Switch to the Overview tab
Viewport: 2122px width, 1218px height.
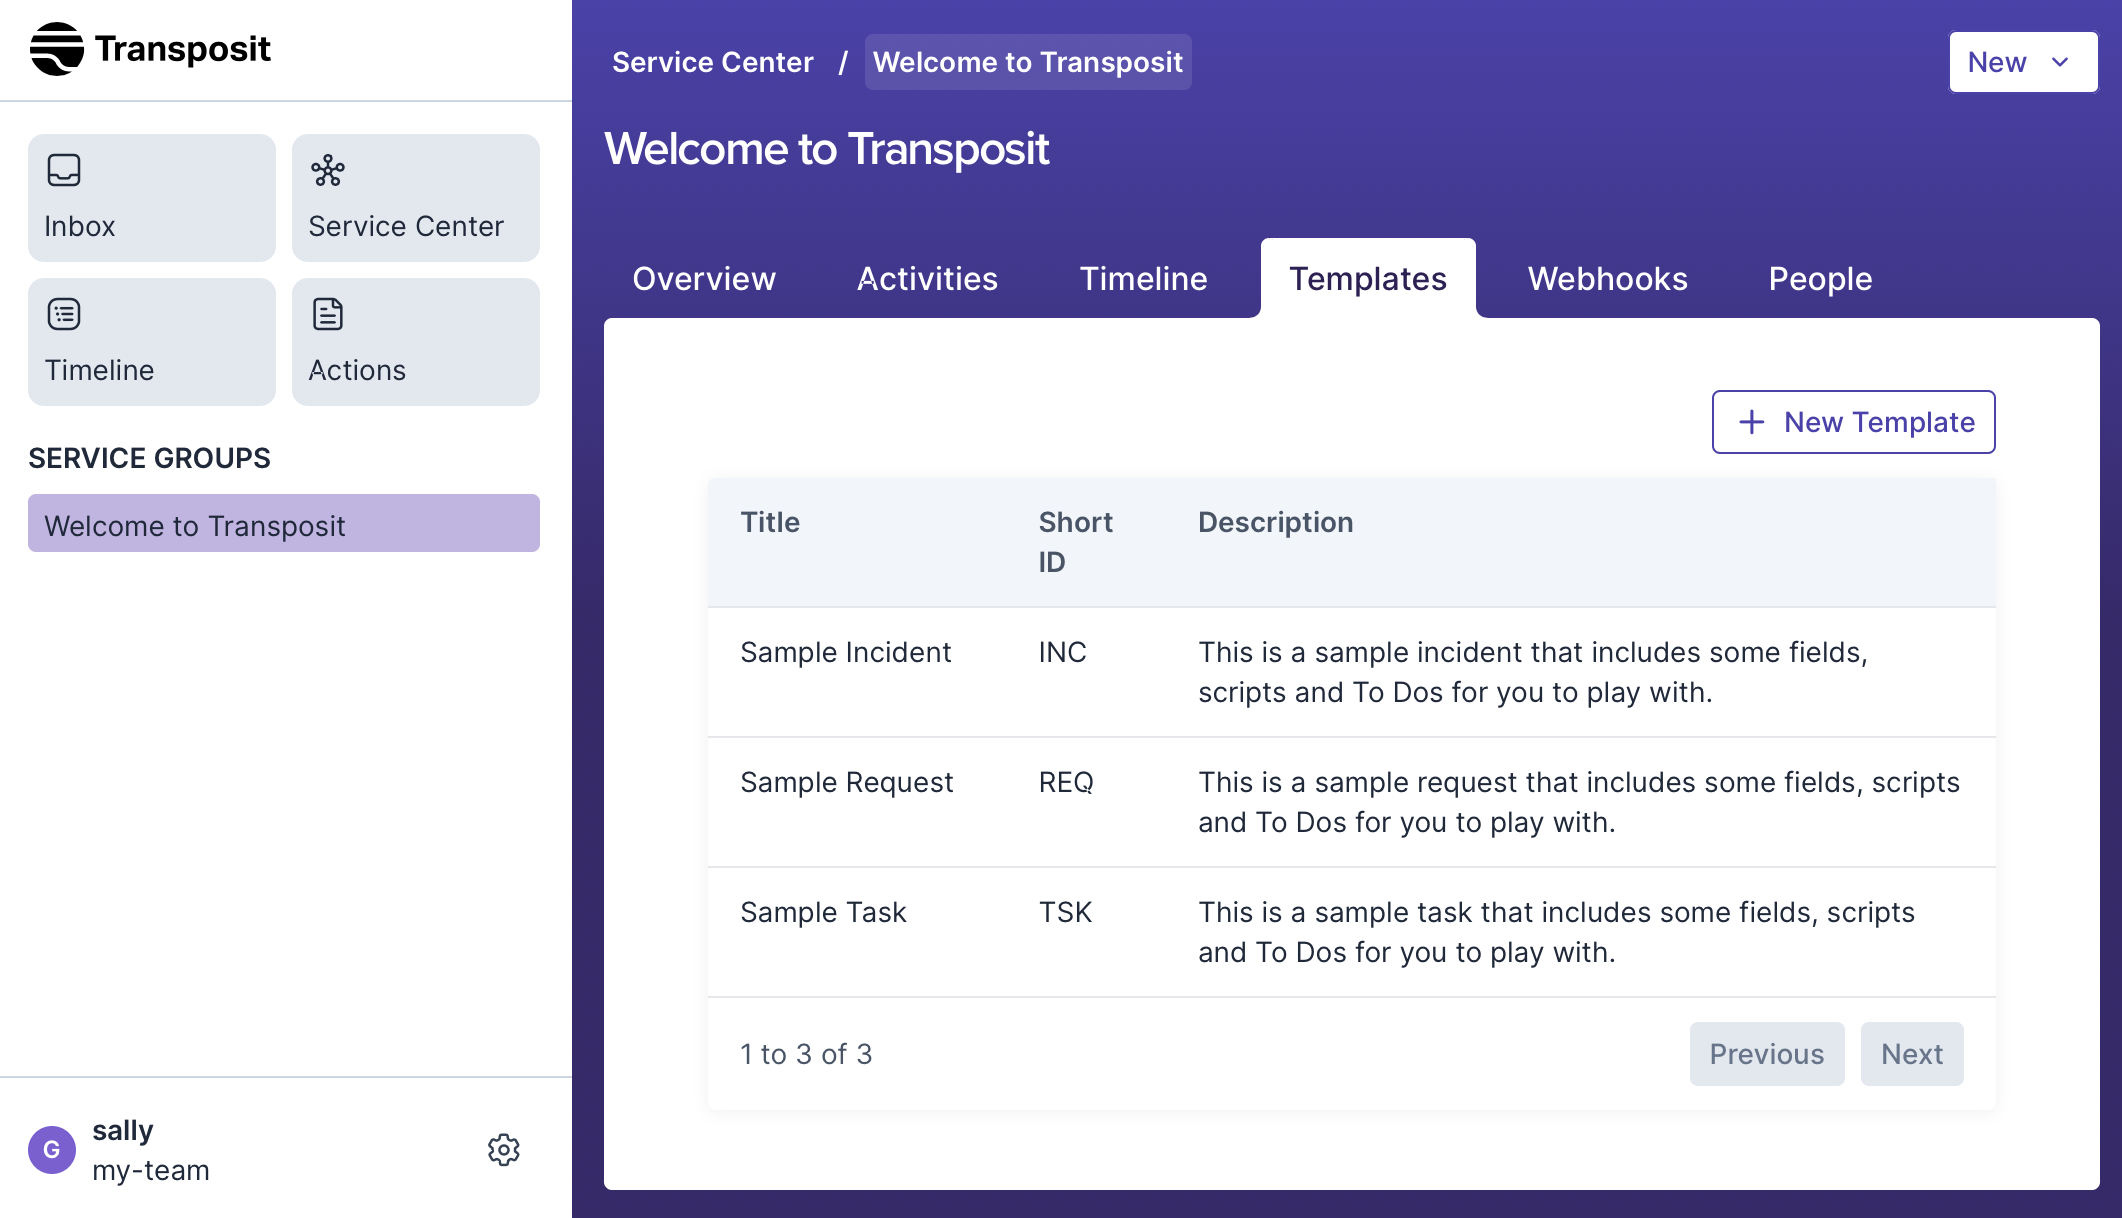coord(704,279)
